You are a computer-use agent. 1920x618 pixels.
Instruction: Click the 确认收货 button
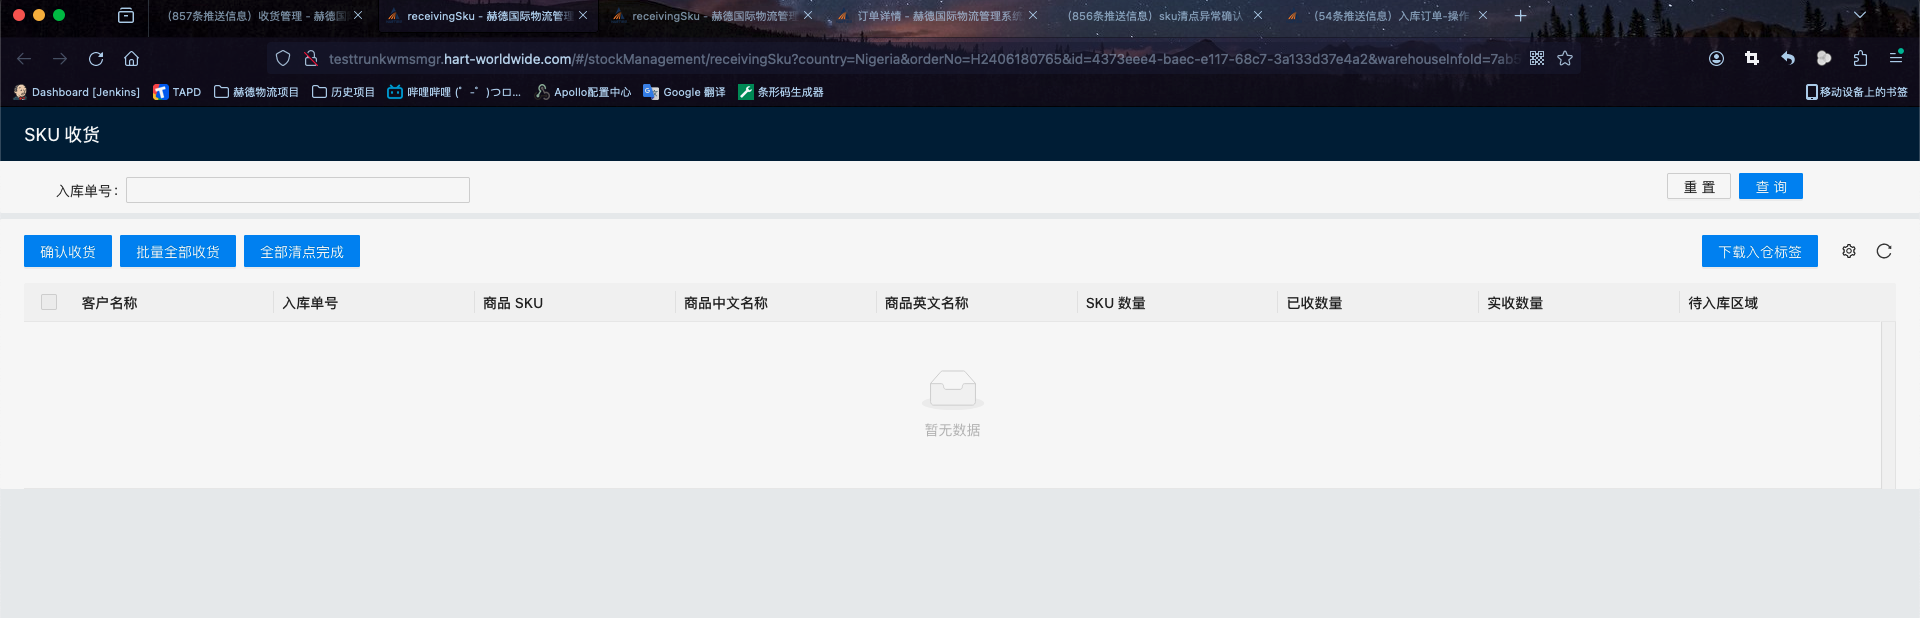(68, 252)
